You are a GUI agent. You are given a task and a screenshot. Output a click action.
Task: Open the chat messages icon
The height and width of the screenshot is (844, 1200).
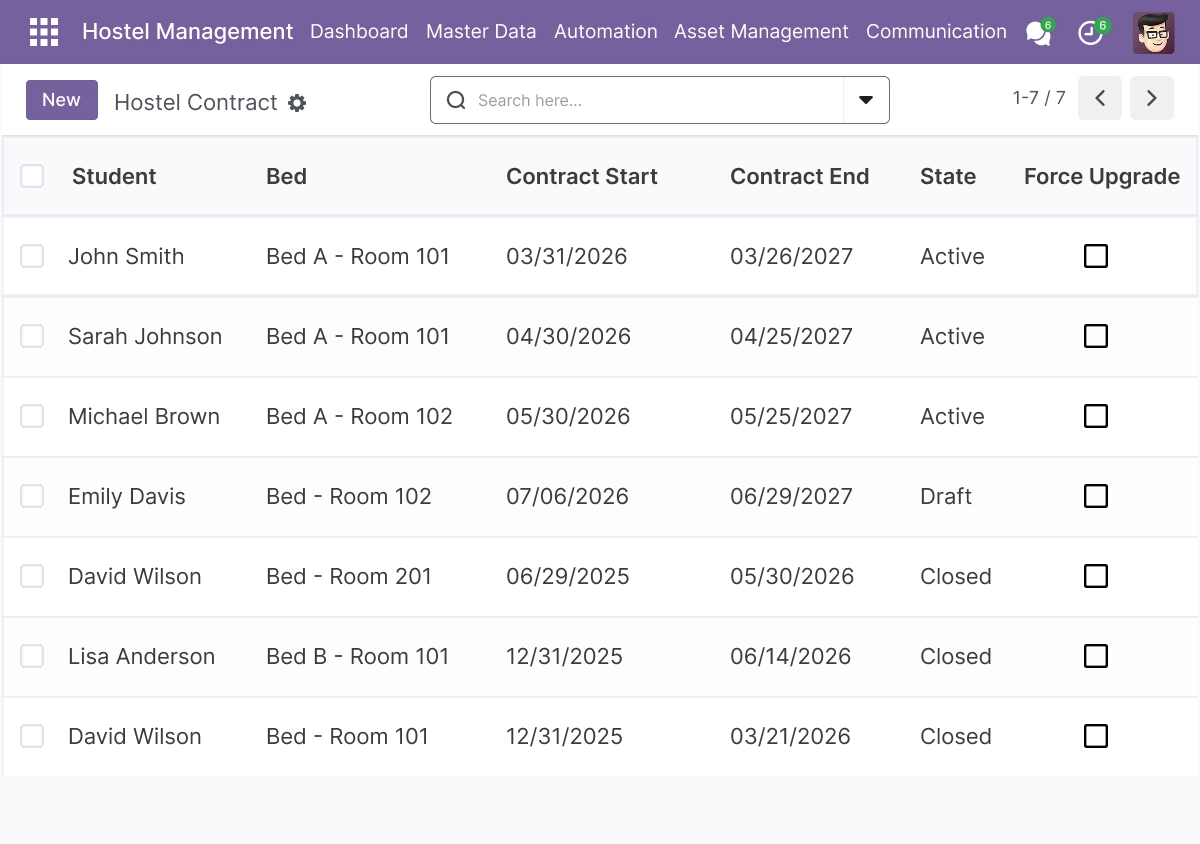pos(1039,33)
